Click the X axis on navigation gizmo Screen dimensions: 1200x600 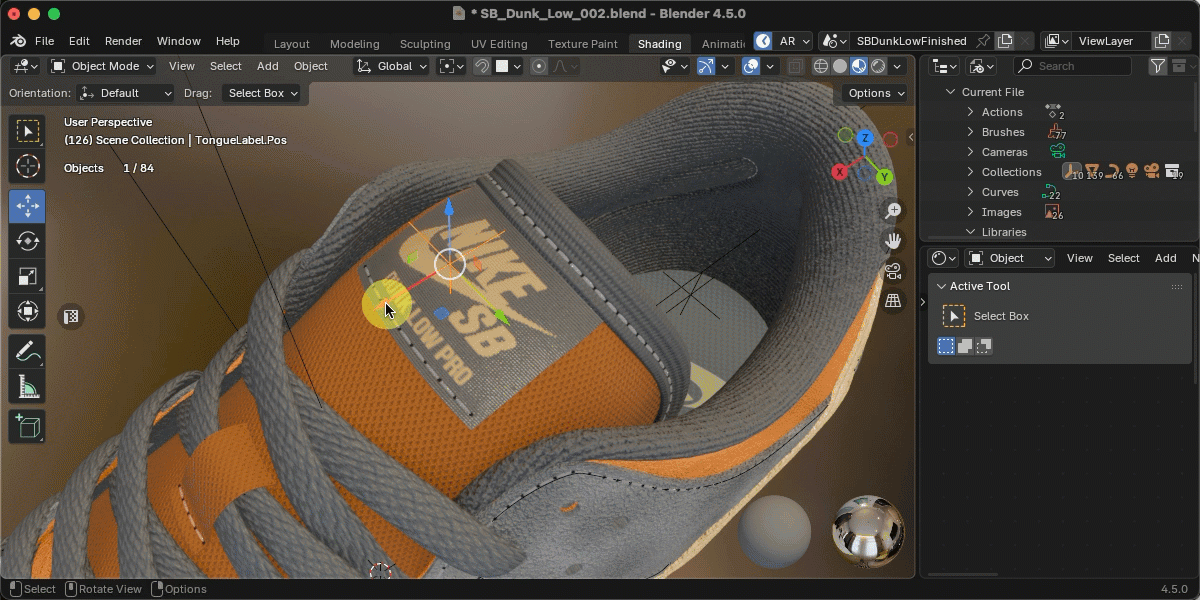click(840, 172)
